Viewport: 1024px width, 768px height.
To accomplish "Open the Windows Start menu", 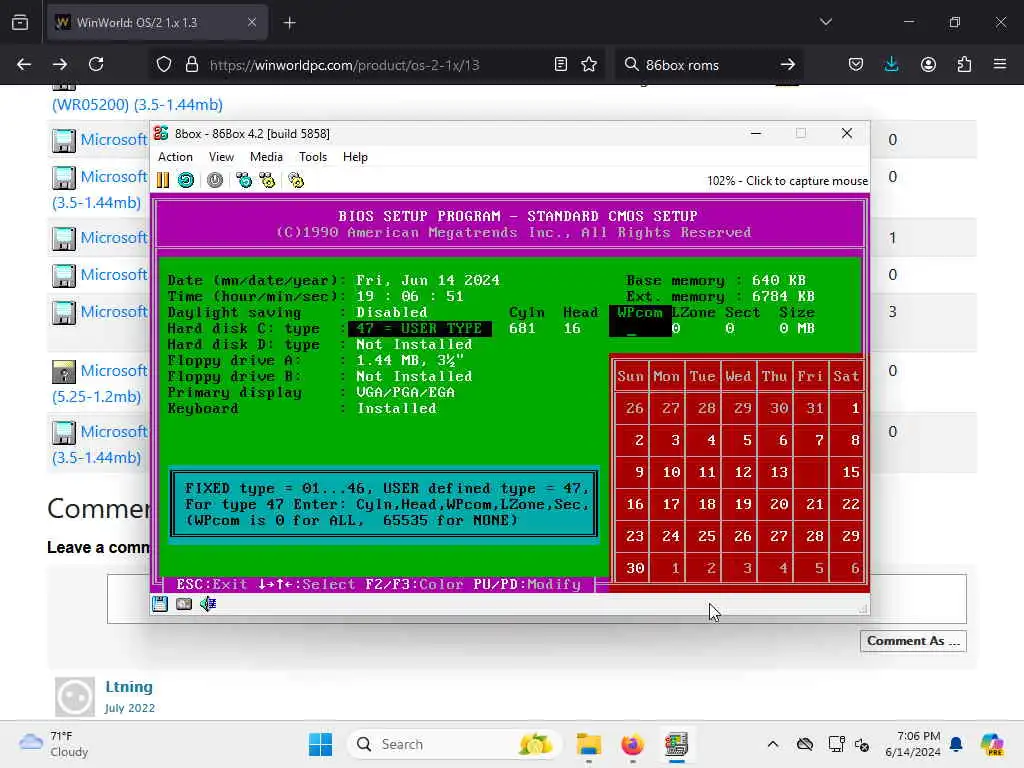I will [320, 744].
